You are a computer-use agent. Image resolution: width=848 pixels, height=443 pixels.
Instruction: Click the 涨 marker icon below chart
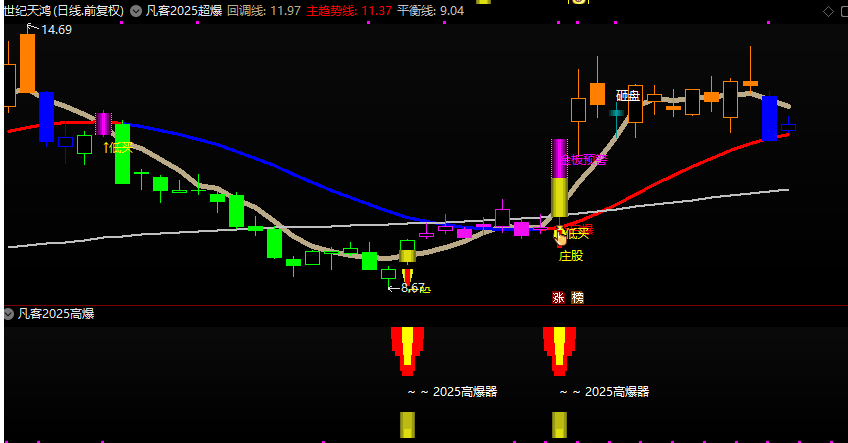pyautogui.click(x=558, y=298)
